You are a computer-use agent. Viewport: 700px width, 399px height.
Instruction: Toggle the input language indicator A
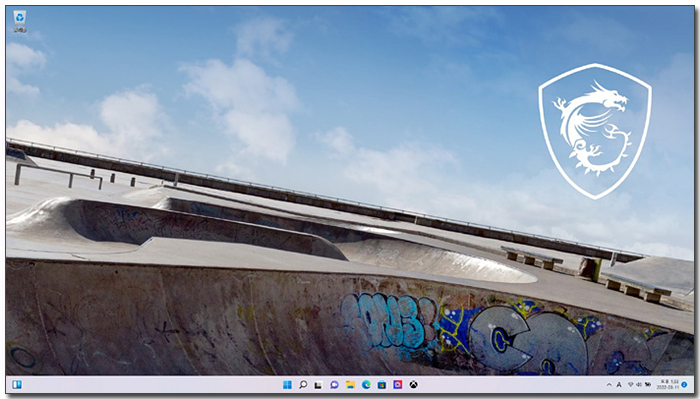coord(619,385)
